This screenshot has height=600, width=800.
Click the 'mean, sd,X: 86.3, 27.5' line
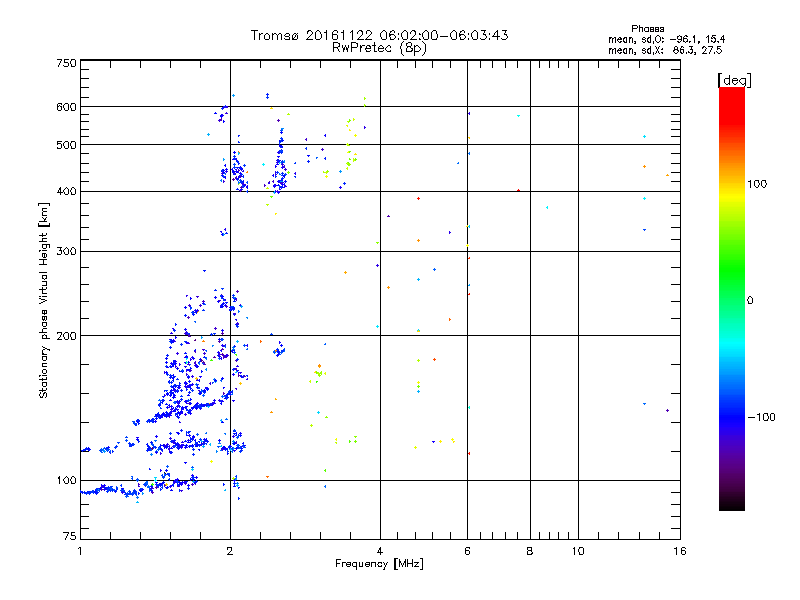click(x=665, y=50)
